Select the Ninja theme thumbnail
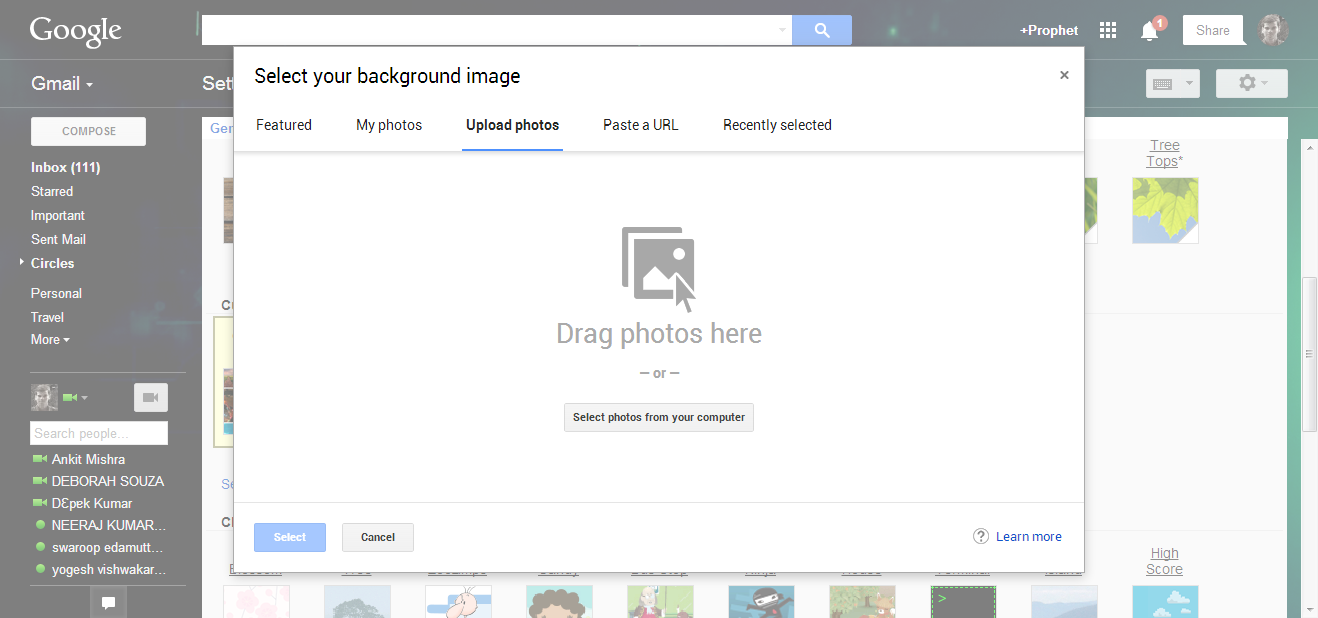The height and width of the screenshot is (618, 1318). pyautogui.click(x=762, y=601)
